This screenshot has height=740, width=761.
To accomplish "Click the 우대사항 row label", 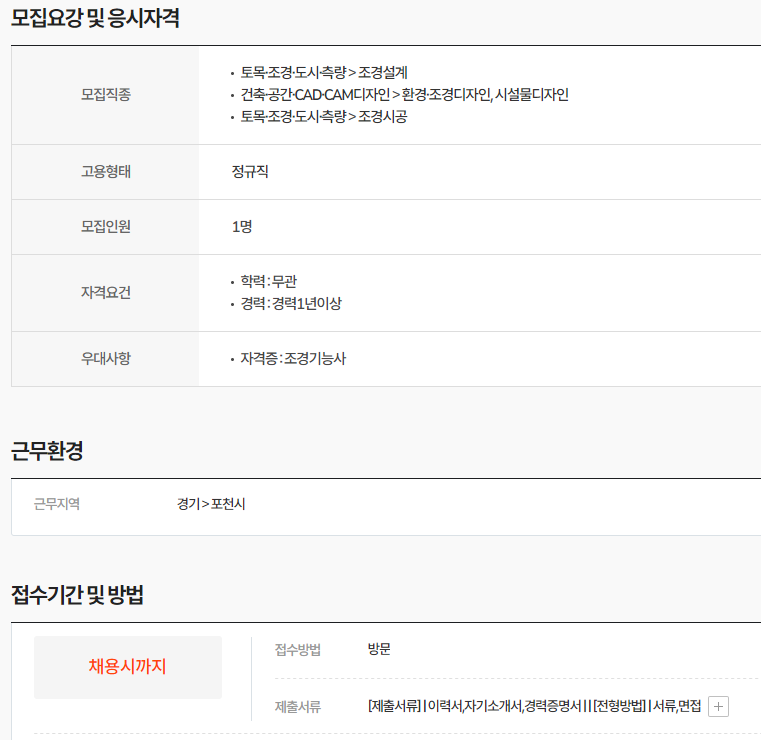I will (x=106, y=359).
